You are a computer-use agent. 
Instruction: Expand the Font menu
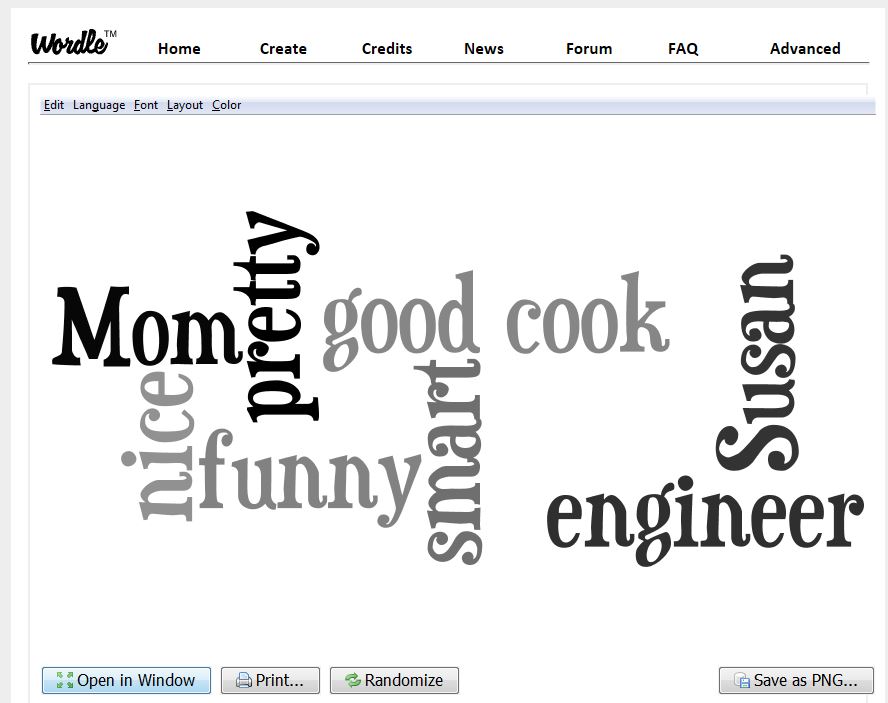(x=146, y=105)
